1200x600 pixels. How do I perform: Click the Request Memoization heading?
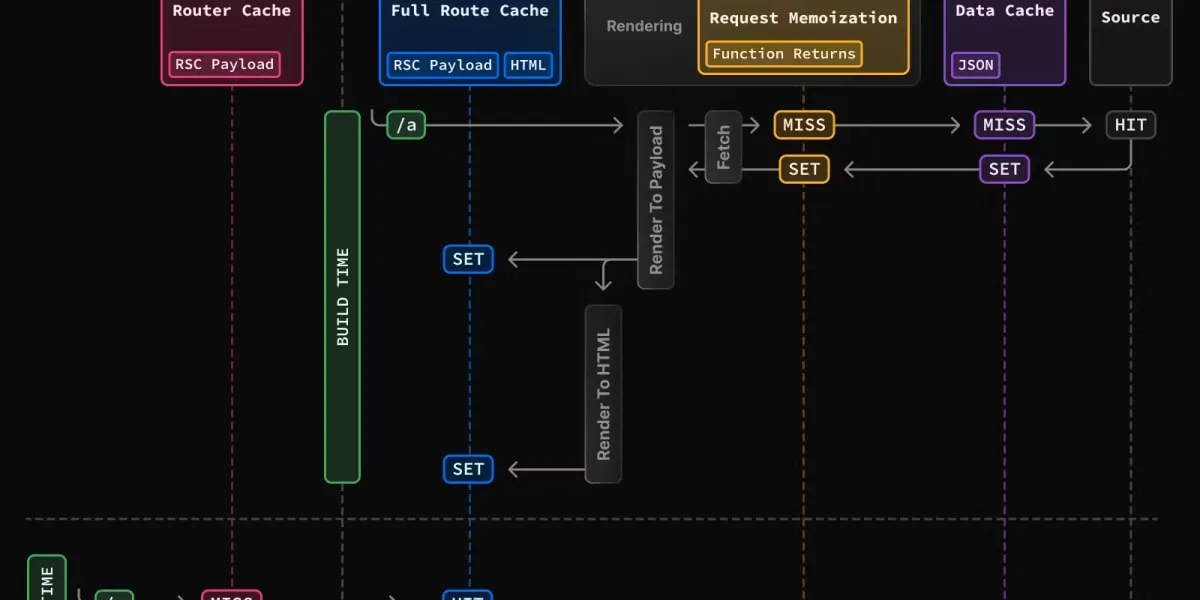pyautogui.click(x=803, y=18)
